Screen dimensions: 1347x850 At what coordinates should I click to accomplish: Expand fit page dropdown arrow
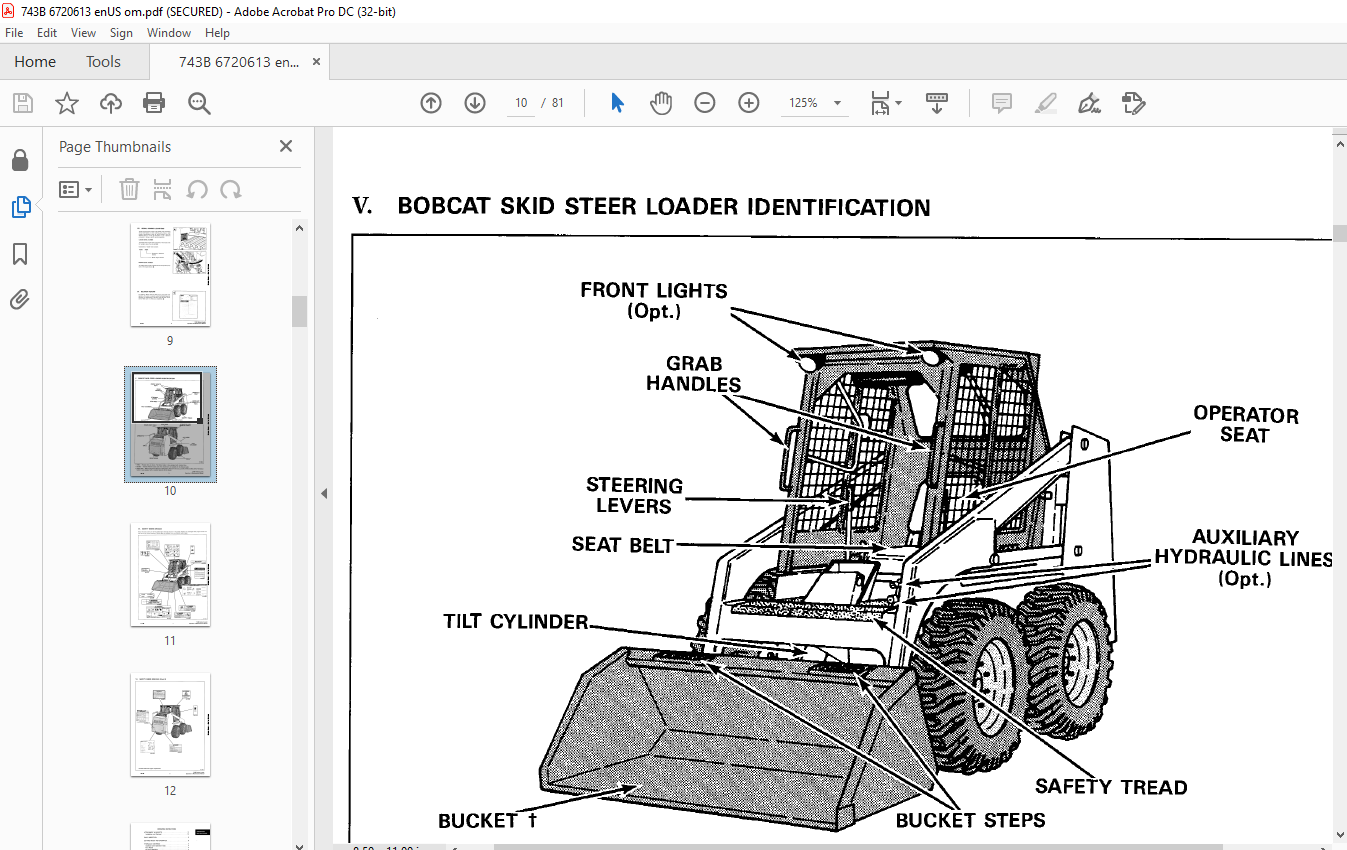[898, 103]
